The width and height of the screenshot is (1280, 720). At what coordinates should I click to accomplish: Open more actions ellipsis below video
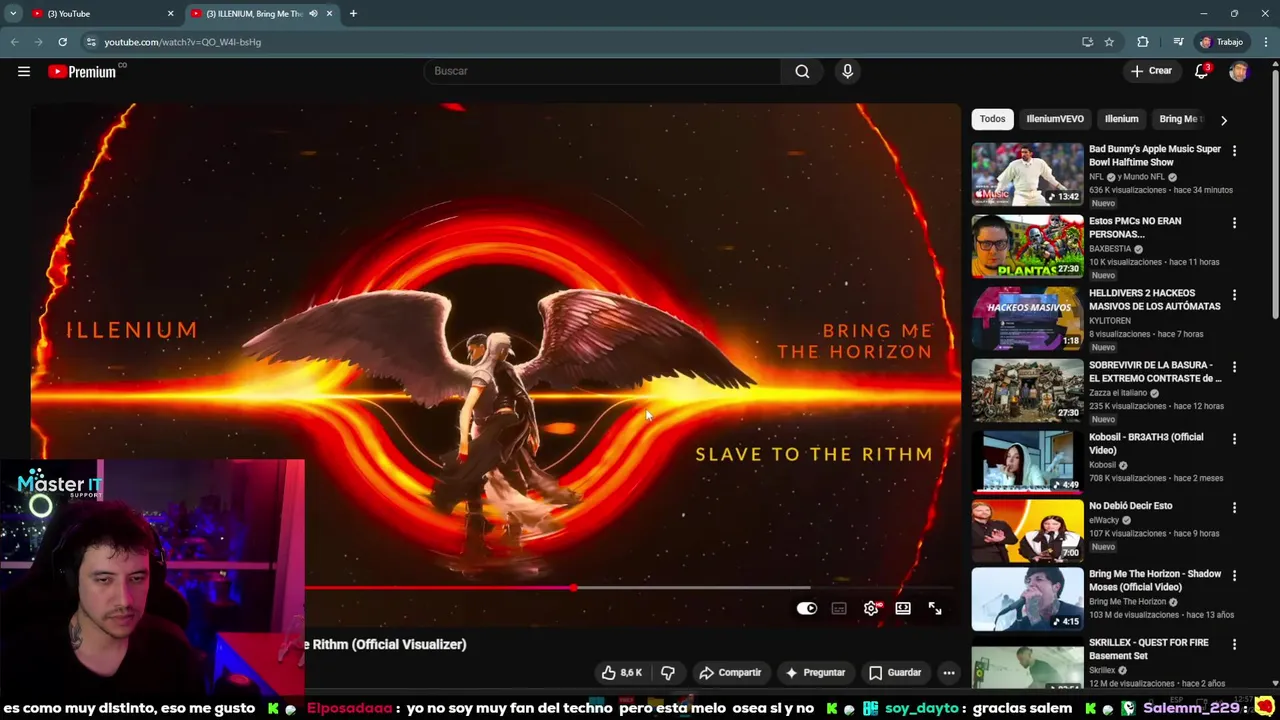(x=949, y=673)
